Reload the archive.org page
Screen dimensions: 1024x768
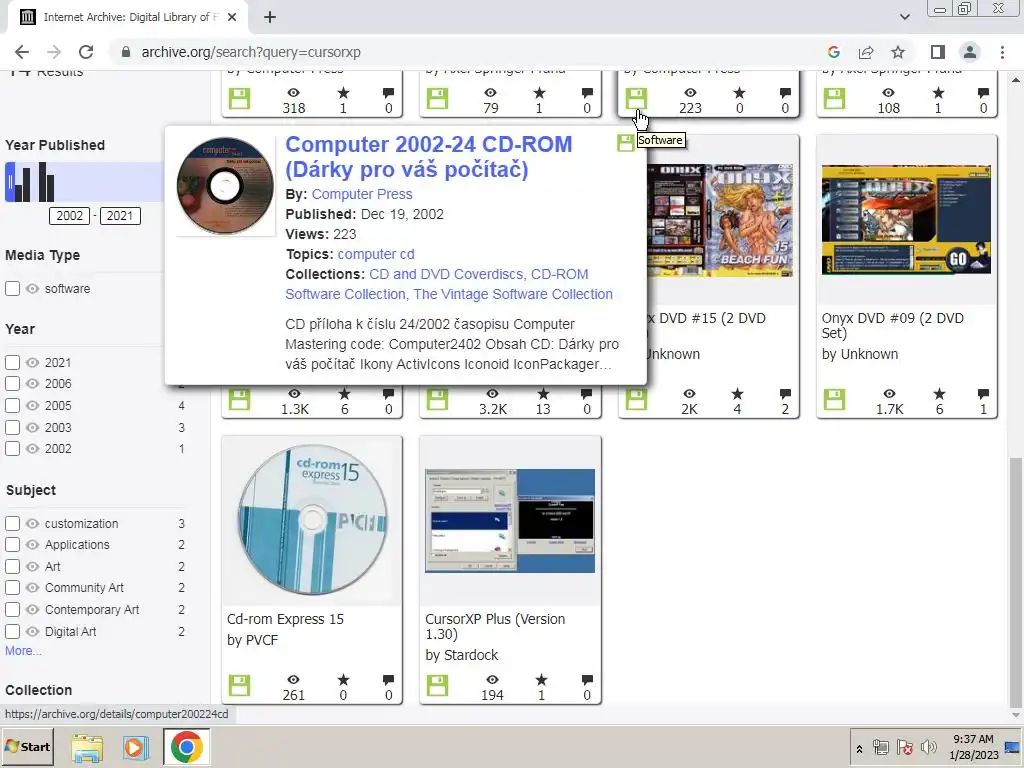(x=86, y=52)
